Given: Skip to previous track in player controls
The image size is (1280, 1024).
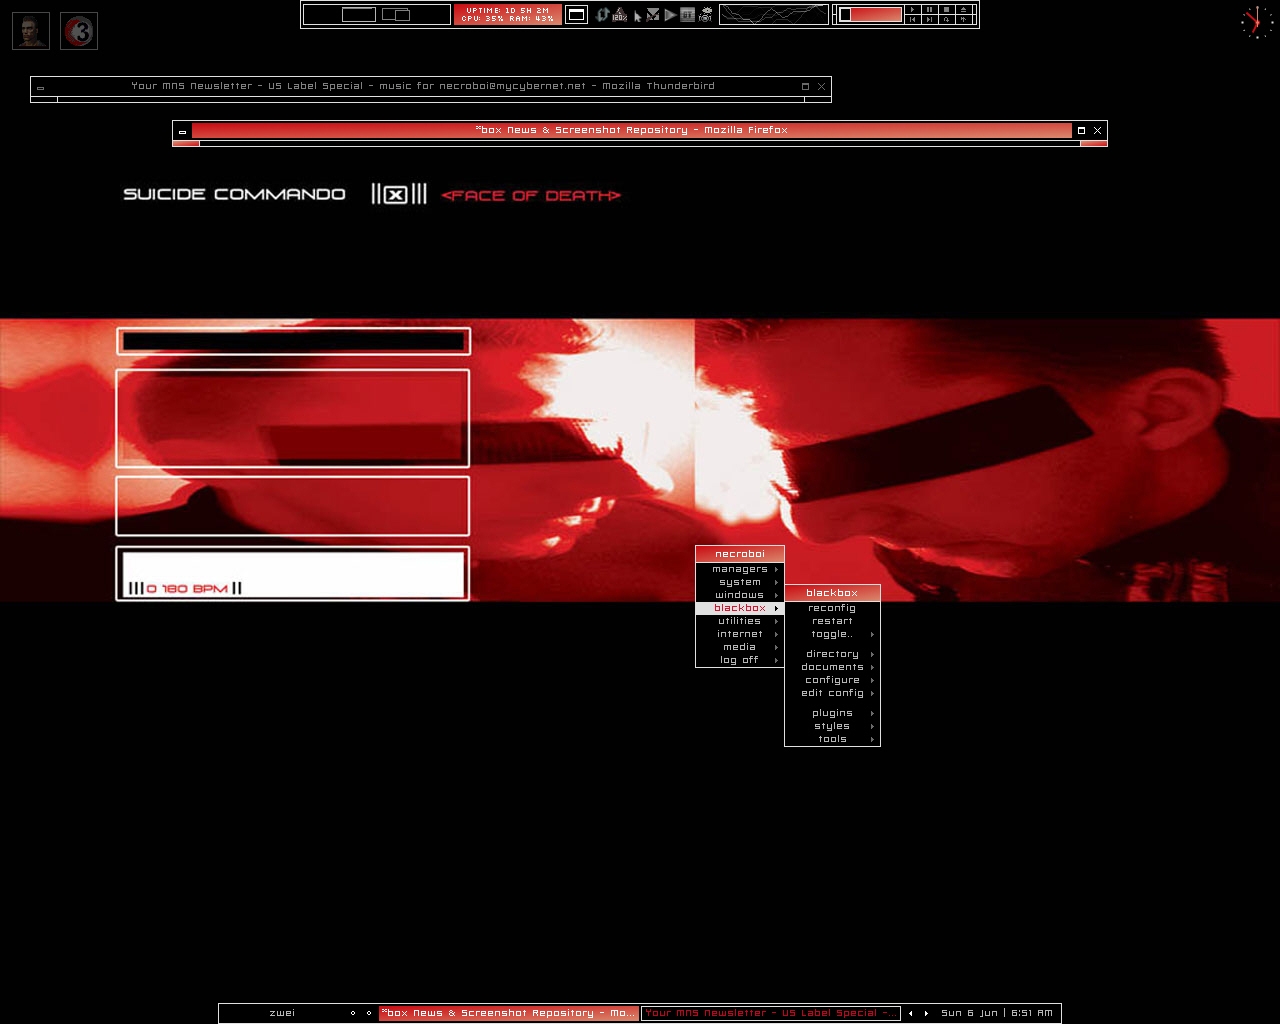Looking at the screenshot, I should tap(912, 19).
